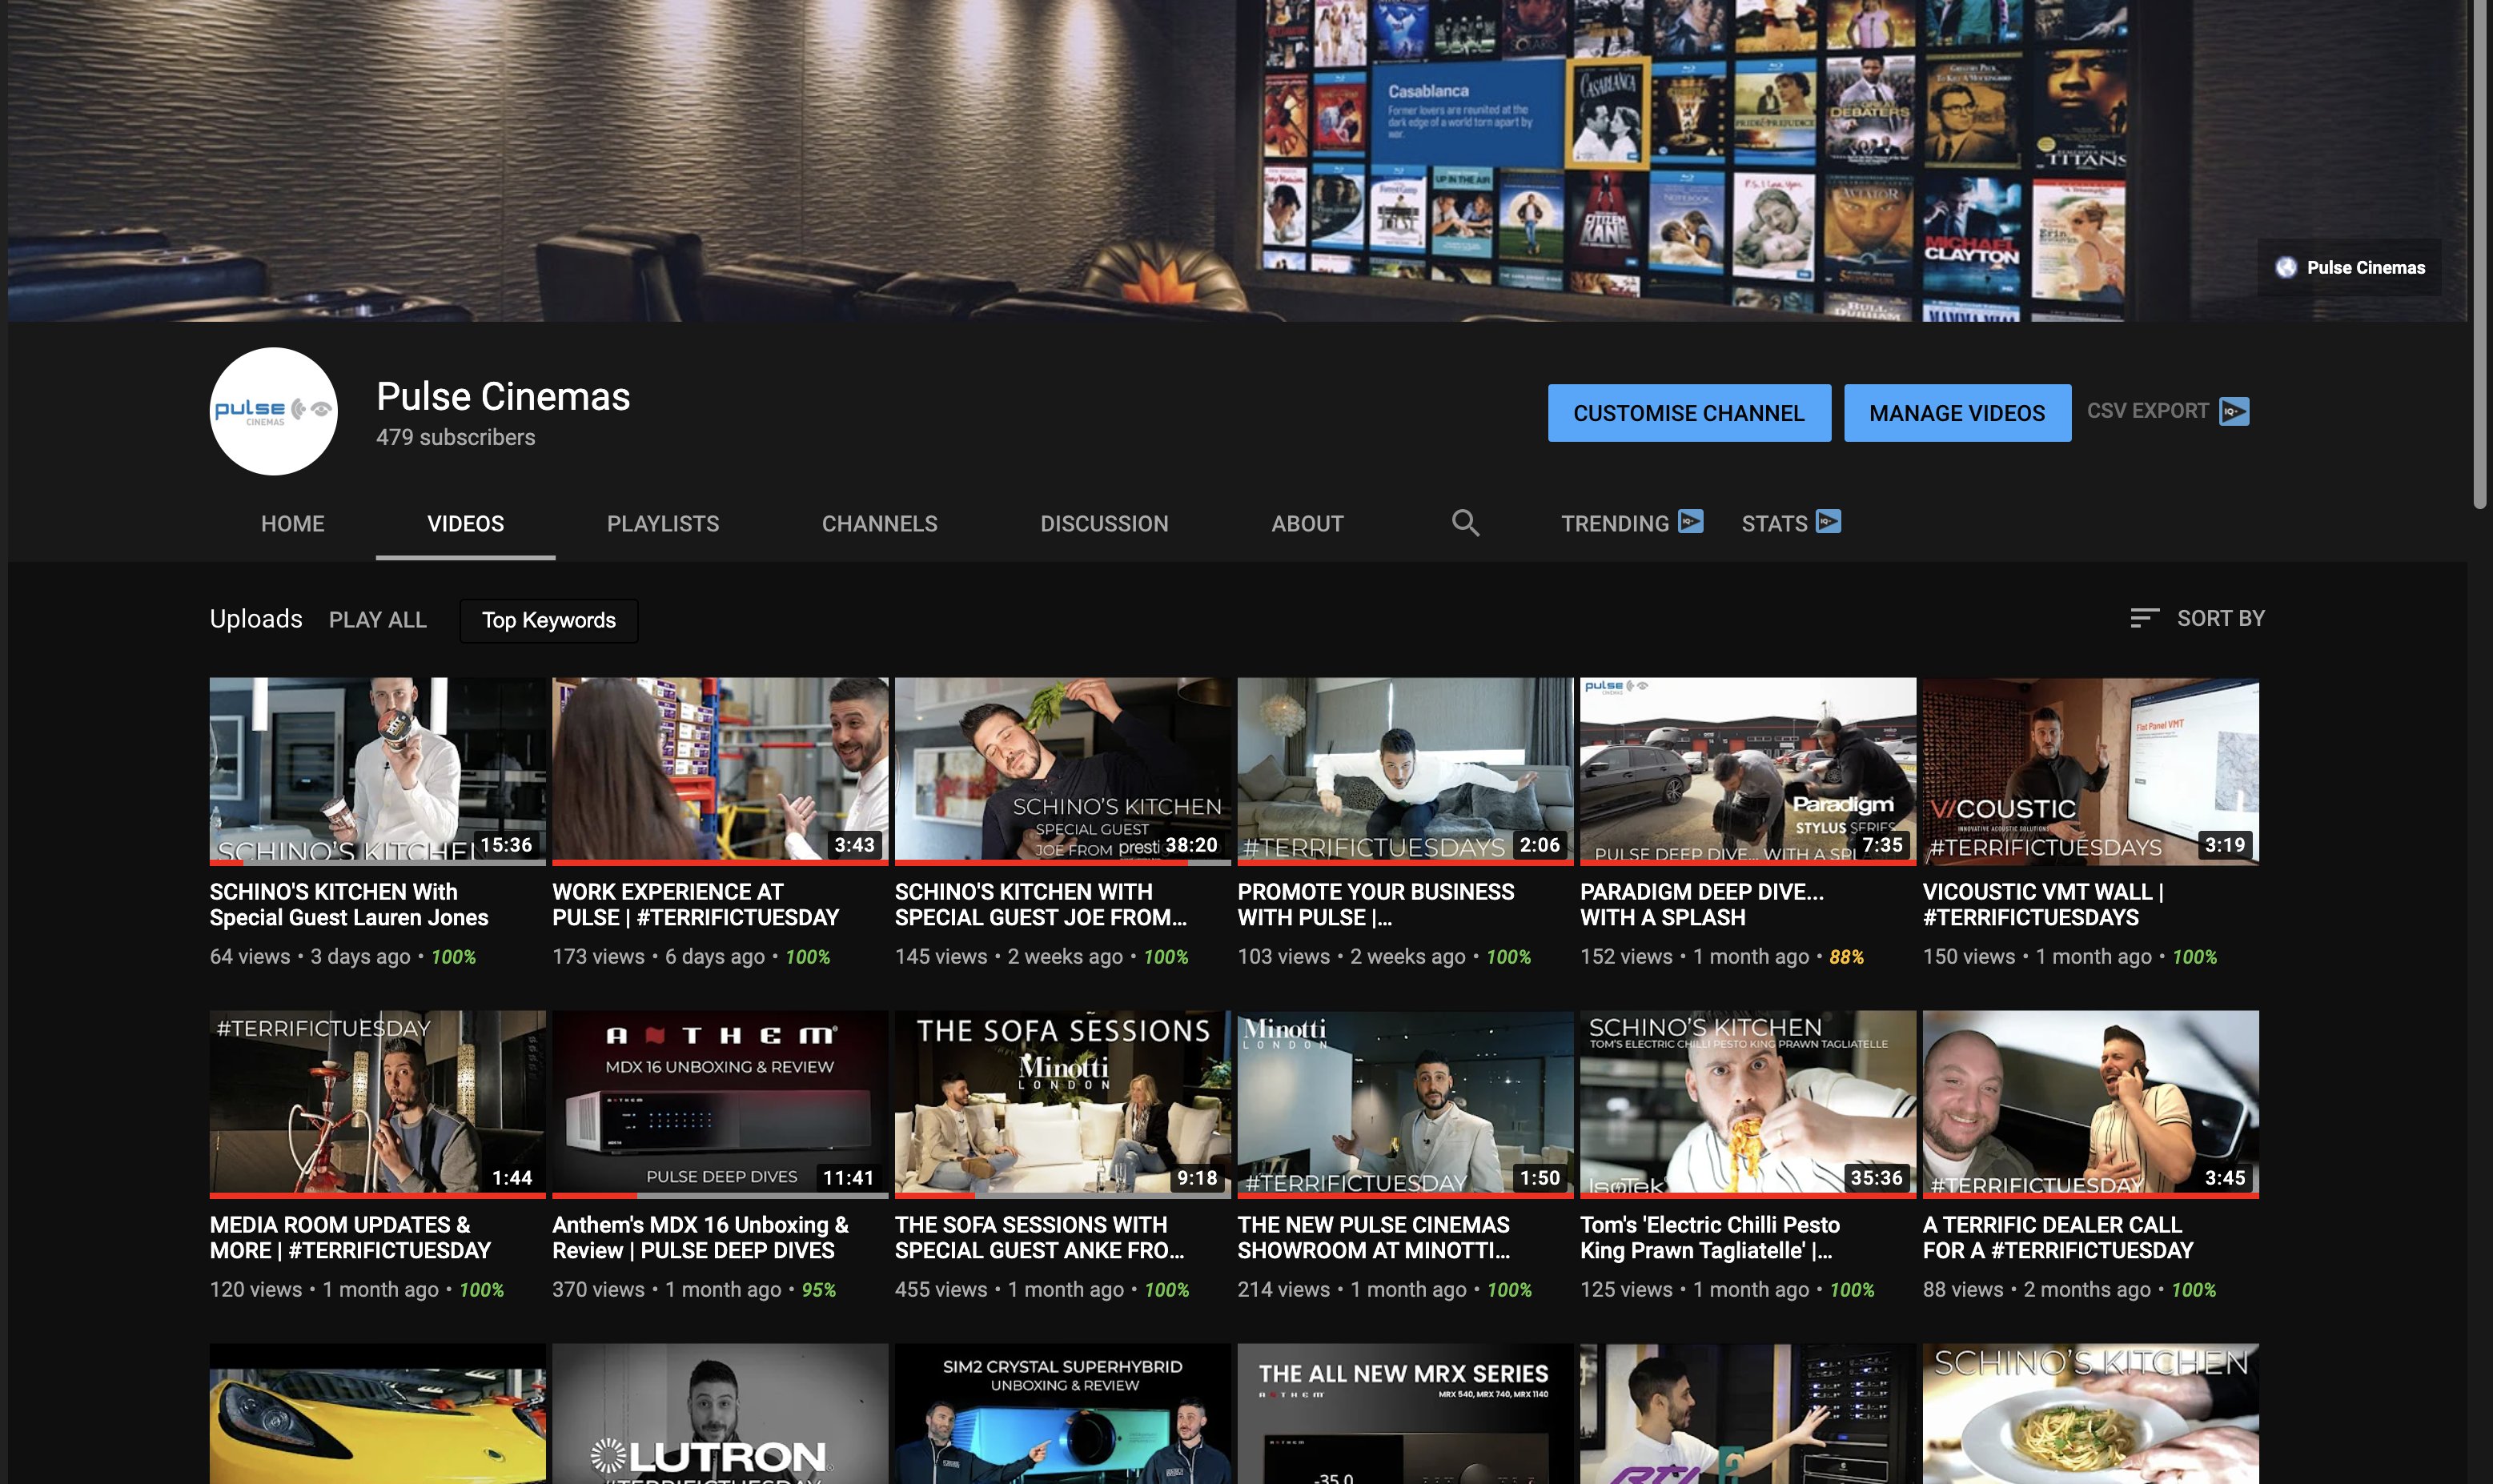Open the Paradigm Deep Dive thumbnail
The height and width of the screenshot is (1484, 2493).
[x=1748, y=771]
